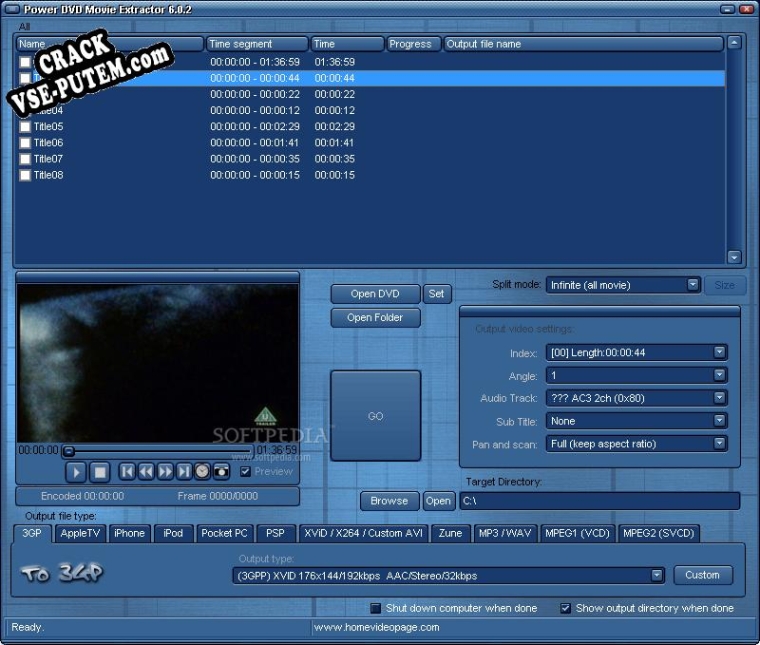760x645 pixels.
Task: Switch to the iPhone tab
Action: click(129, 533)
